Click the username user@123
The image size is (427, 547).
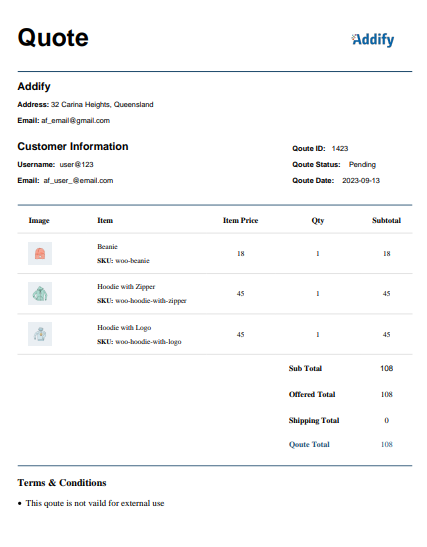coord(76,164)
